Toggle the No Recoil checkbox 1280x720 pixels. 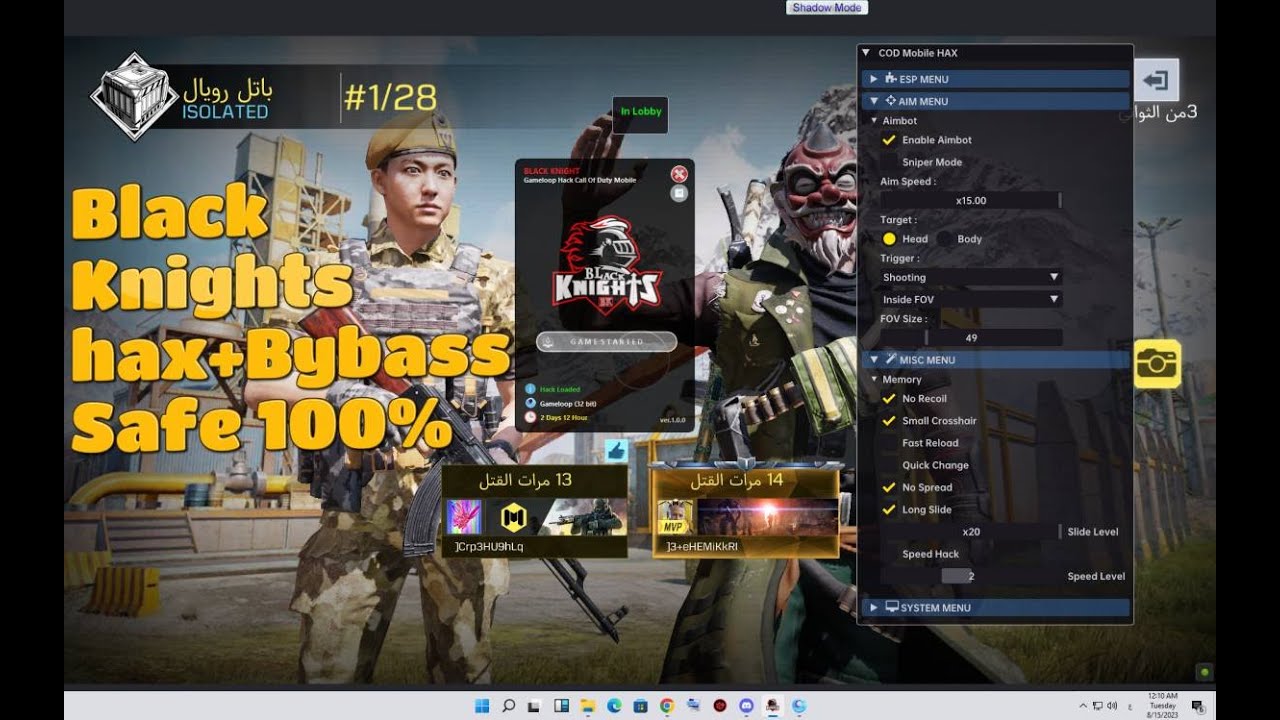888,399
